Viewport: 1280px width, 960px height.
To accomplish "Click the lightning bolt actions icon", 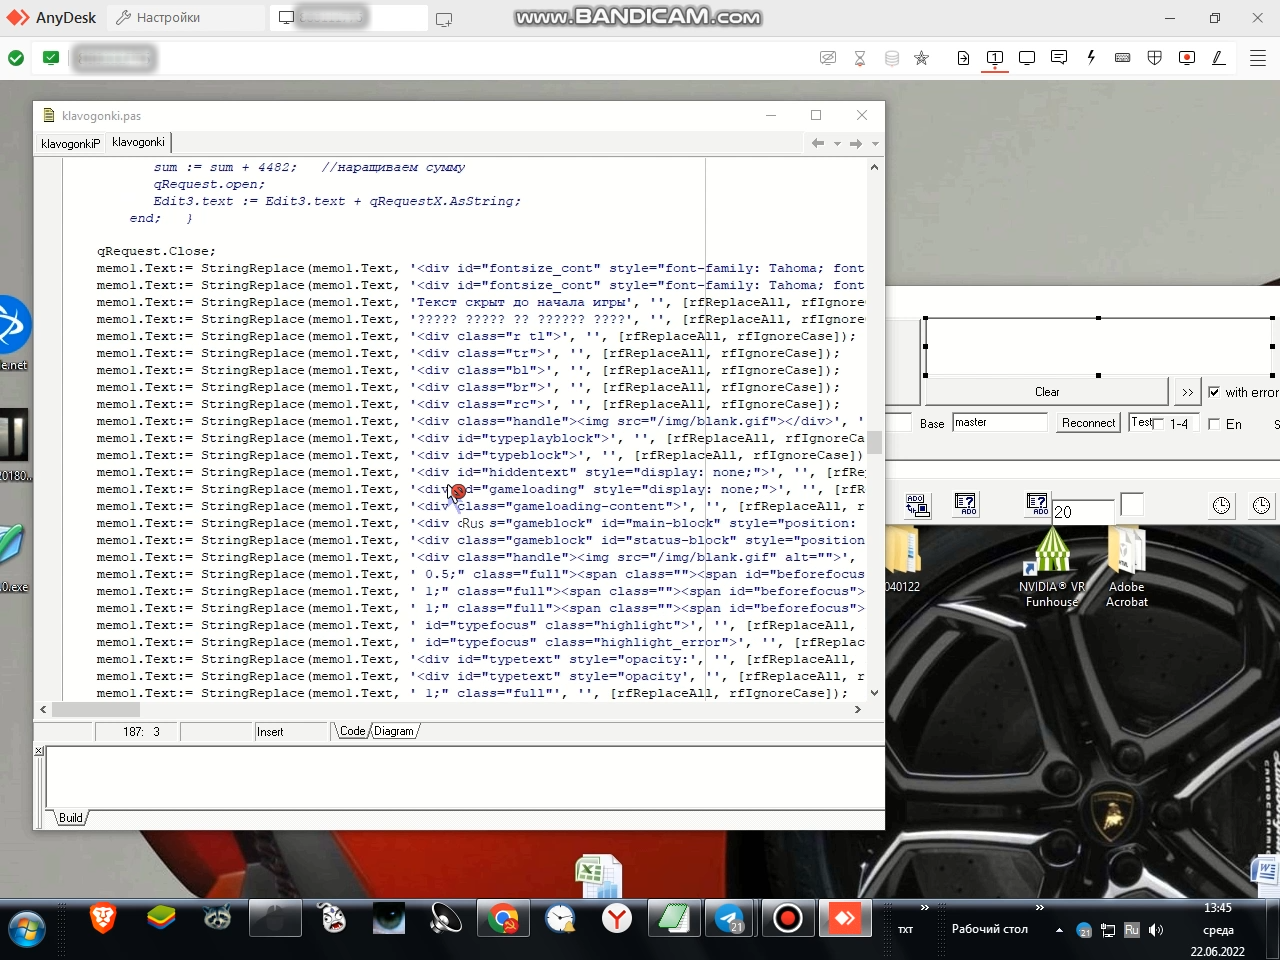I will click(x=1091, y=58).
